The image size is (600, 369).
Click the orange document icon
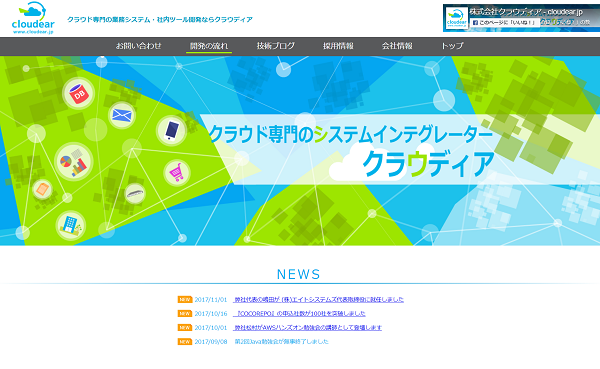[x=42, y=189]
